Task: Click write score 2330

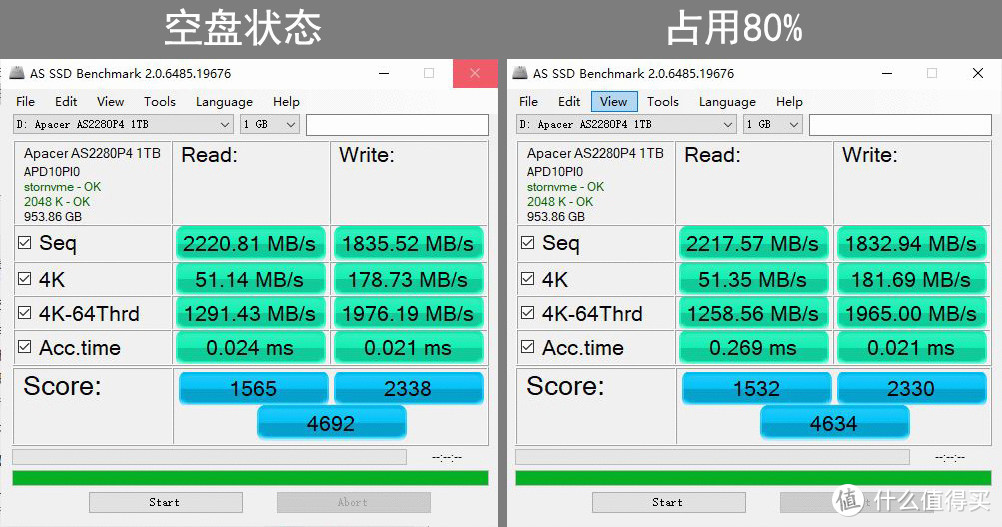Action: coord(911,388)
